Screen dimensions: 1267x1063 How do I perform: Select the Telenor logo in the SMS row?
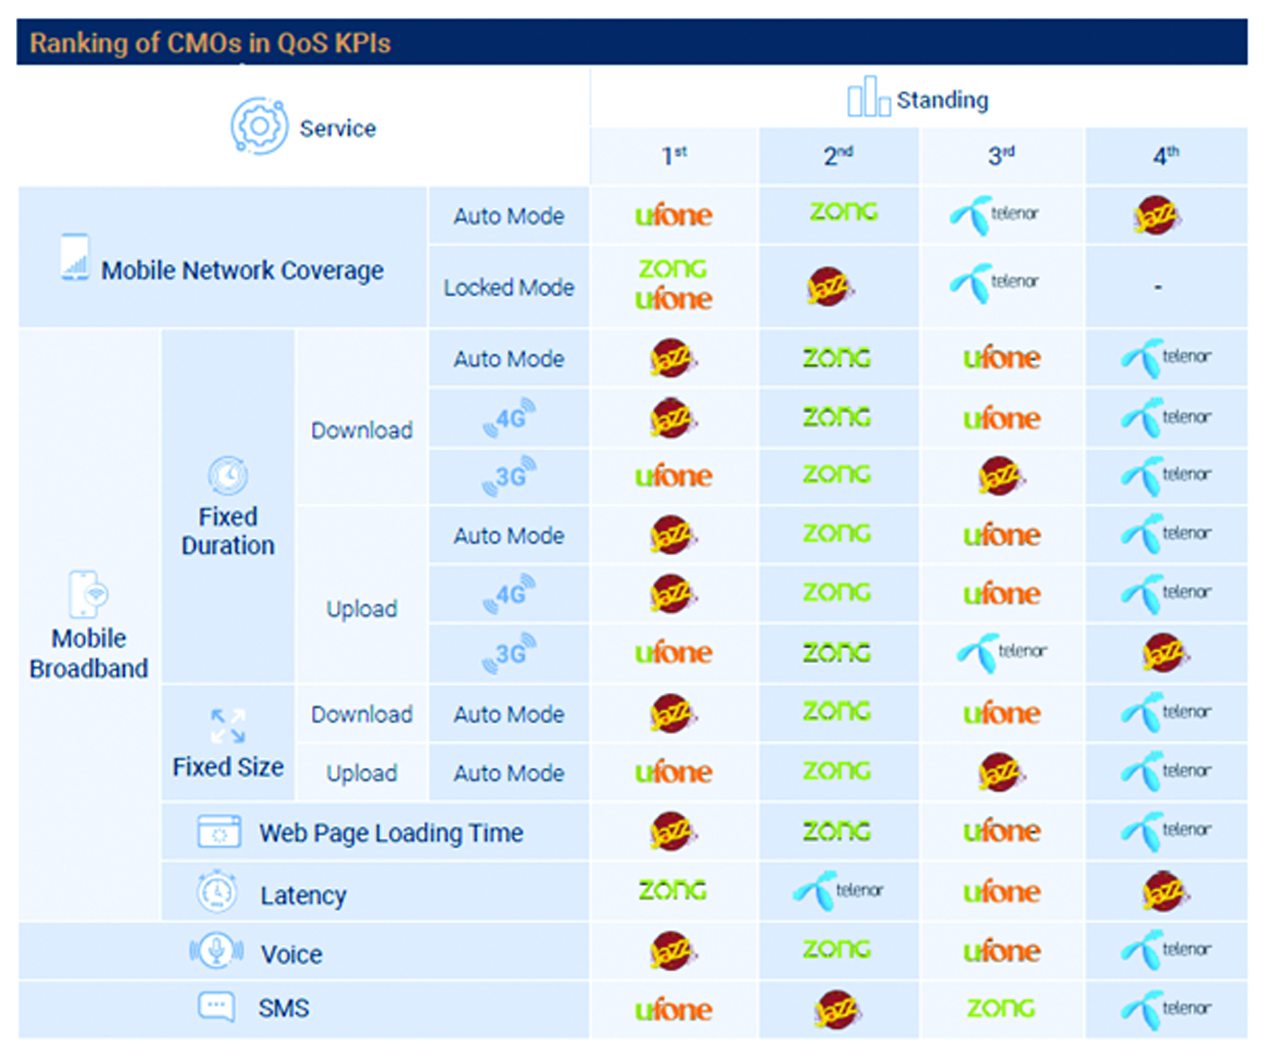[x=1166, y=1009]
